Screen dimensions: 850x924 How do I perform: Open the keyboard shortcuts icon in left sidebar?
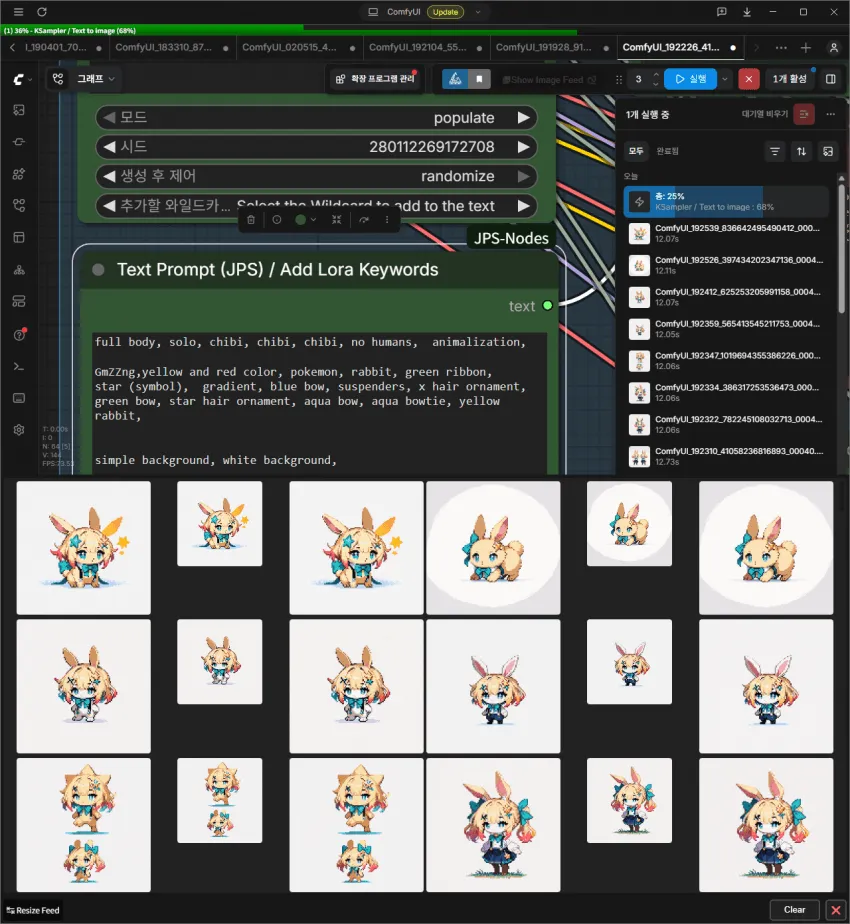pos(19,398)
